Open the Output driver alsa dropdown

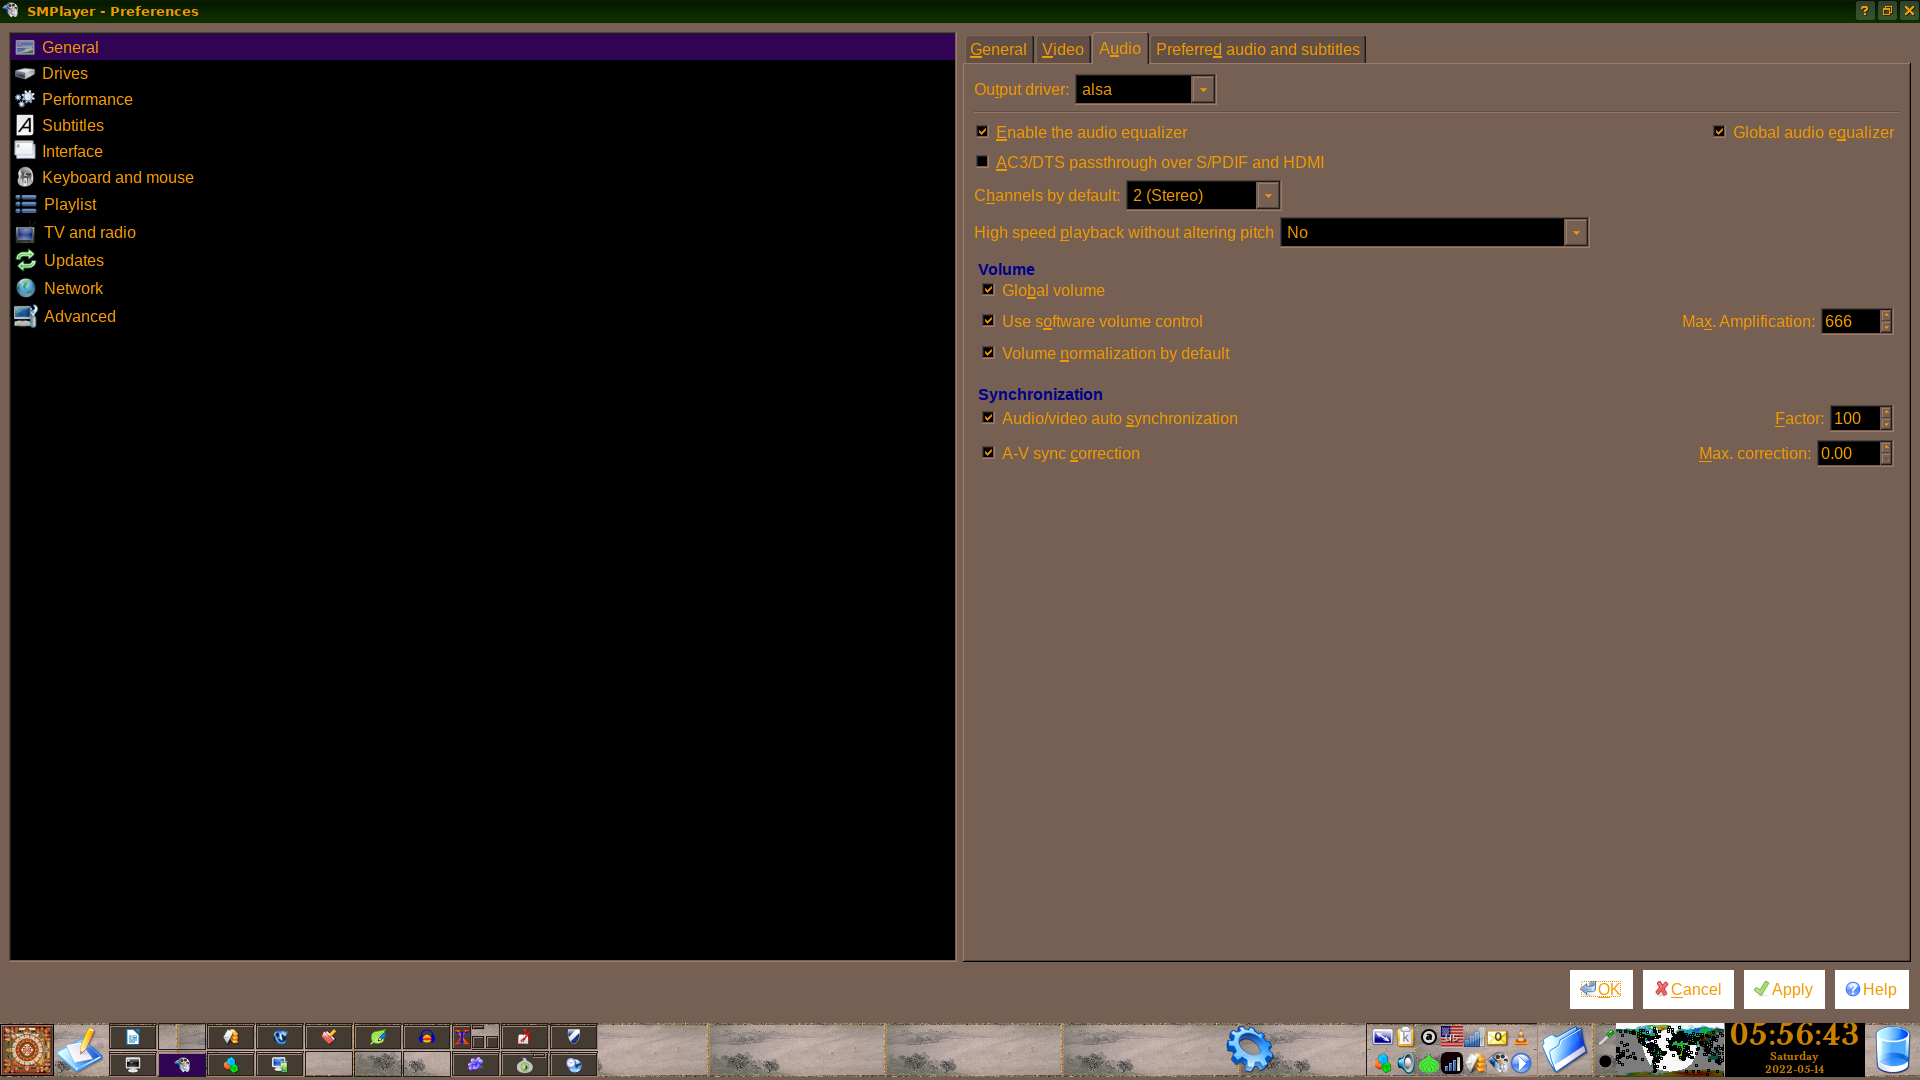click(1145, 89)
